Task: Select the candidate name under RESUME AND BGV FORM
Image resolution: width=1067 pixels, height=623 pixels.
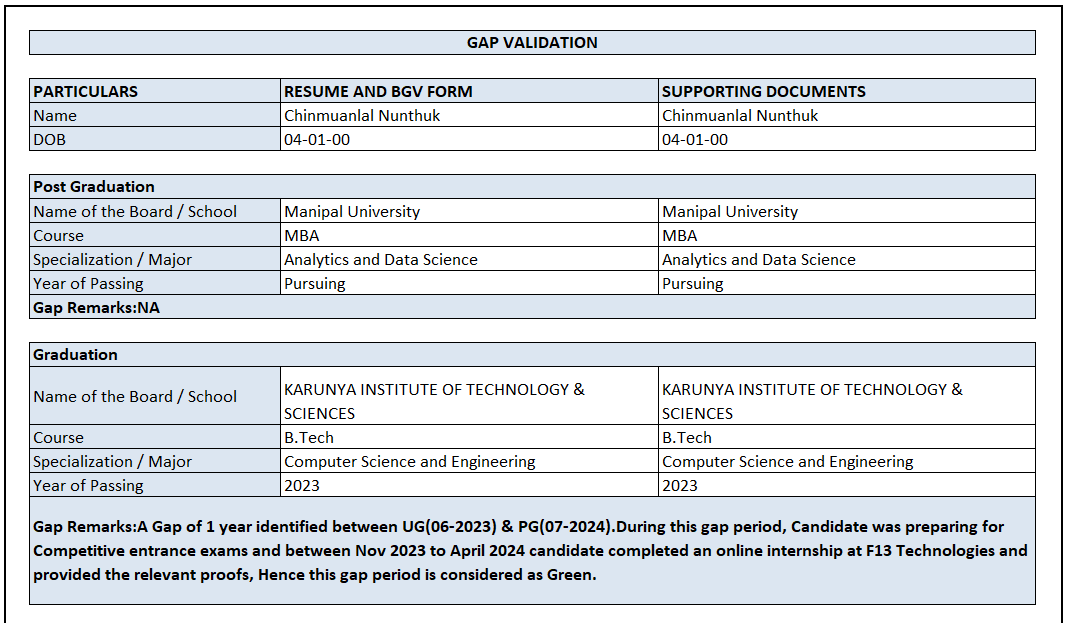Action: (x=362, y=115)
